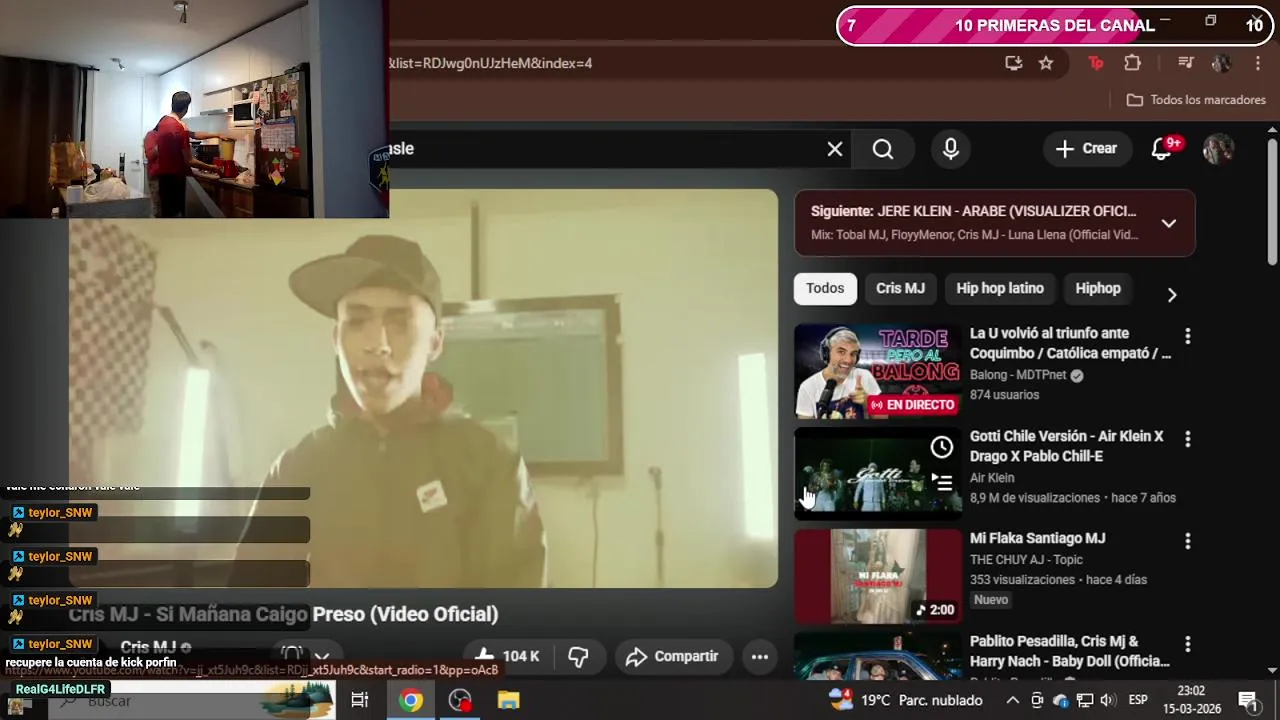Click the YouTube search magnifier button
Viewport: 1280px width, 720px height.
882,149
